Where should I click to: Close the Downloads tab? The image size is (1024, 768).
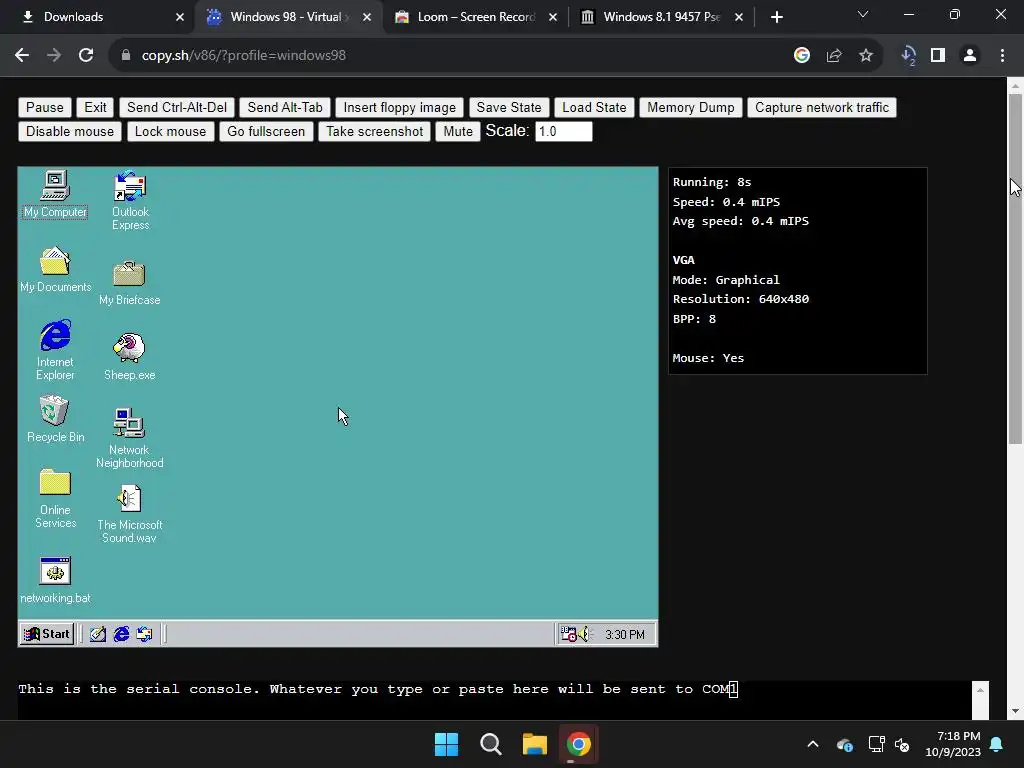(x=180, y=17)
